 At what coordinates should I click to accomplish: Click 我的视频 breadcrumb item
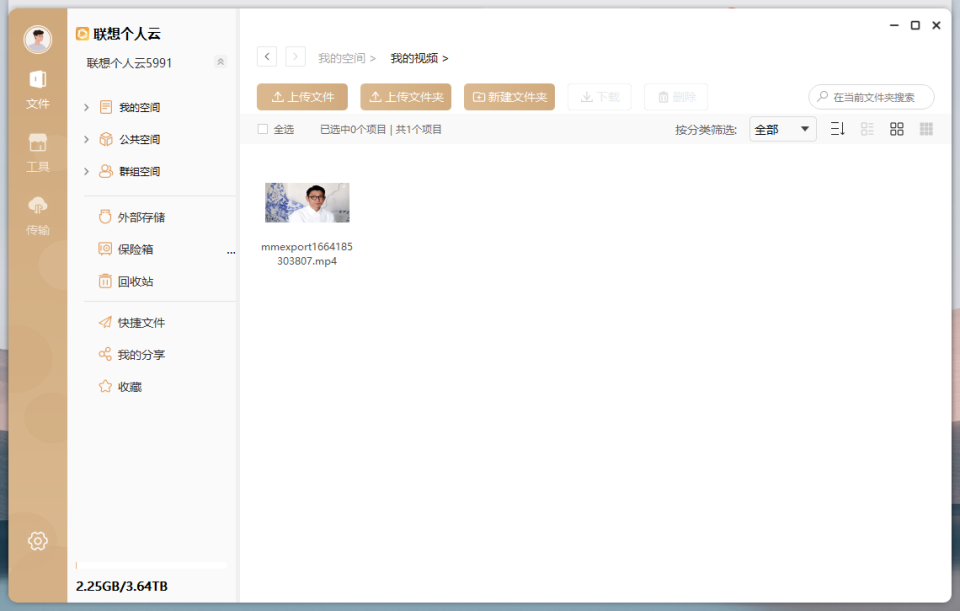pyautogui.click(x=414, y=58)
